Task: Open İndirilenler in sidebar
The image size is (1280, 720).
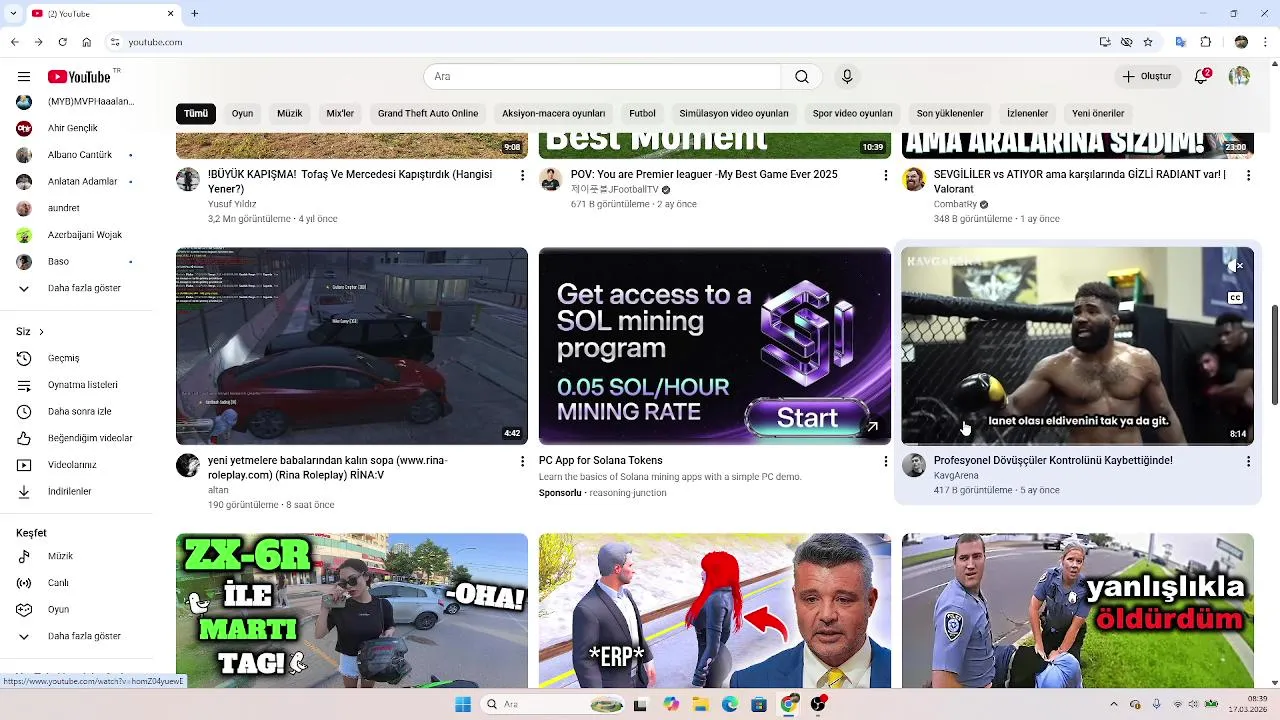Action: (x=68, y=491)
